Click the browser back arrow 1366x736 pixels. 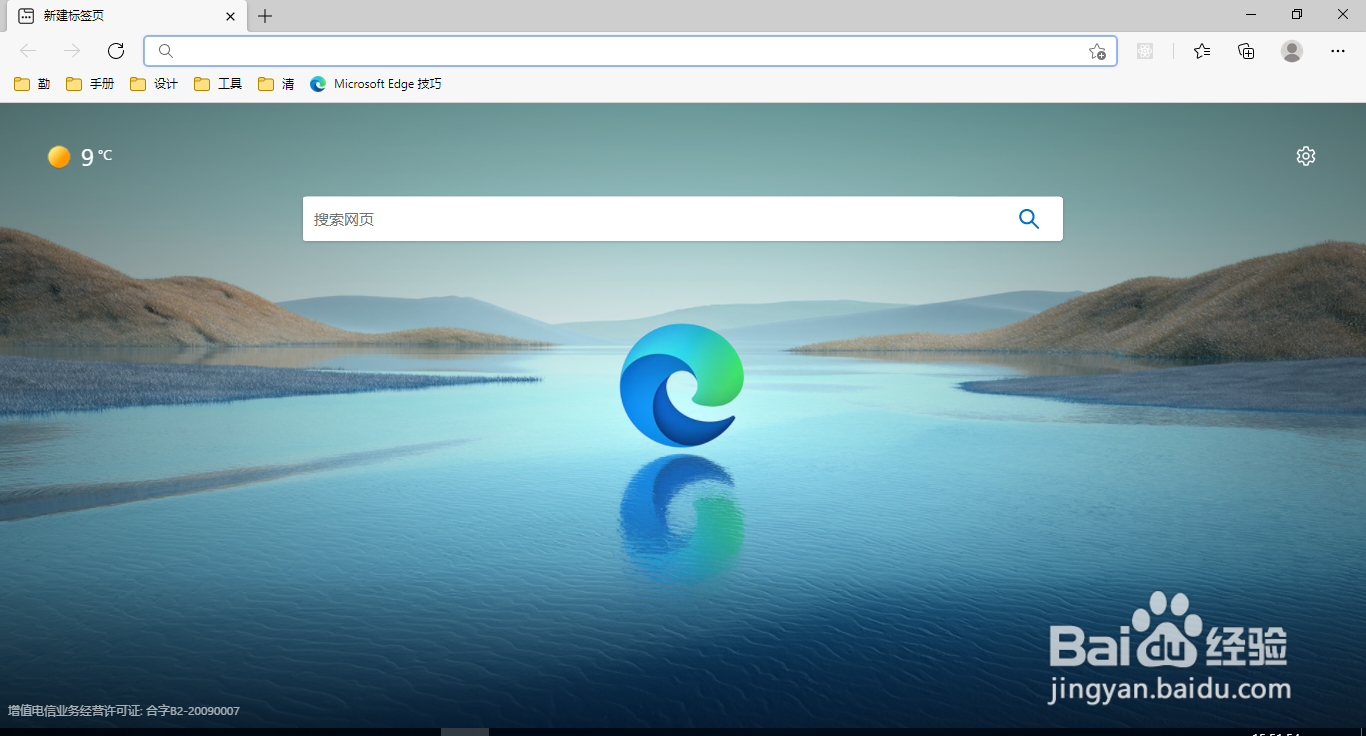tap(28, 51)
